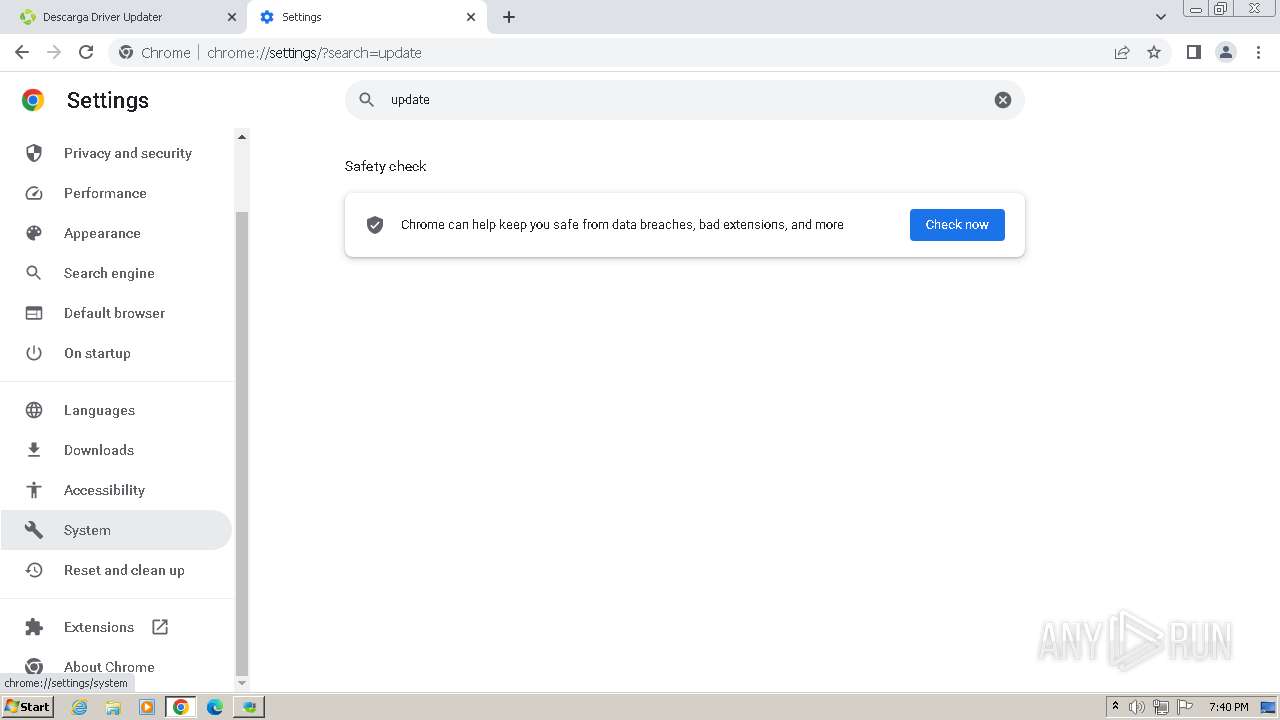Open Chrome three-dot menu
The width and height of the screenshot is (1280, 720).
point(1259,52)
